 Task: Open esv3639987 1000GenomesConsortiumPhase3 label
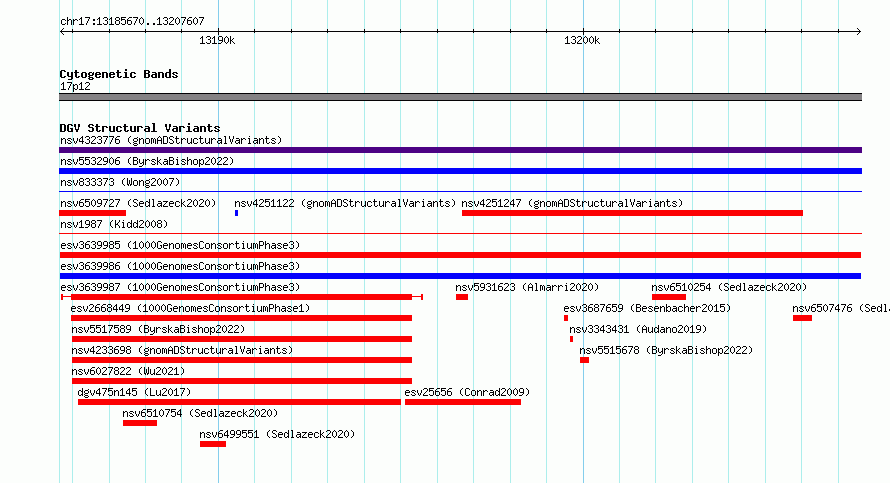(x=180, y=287)
